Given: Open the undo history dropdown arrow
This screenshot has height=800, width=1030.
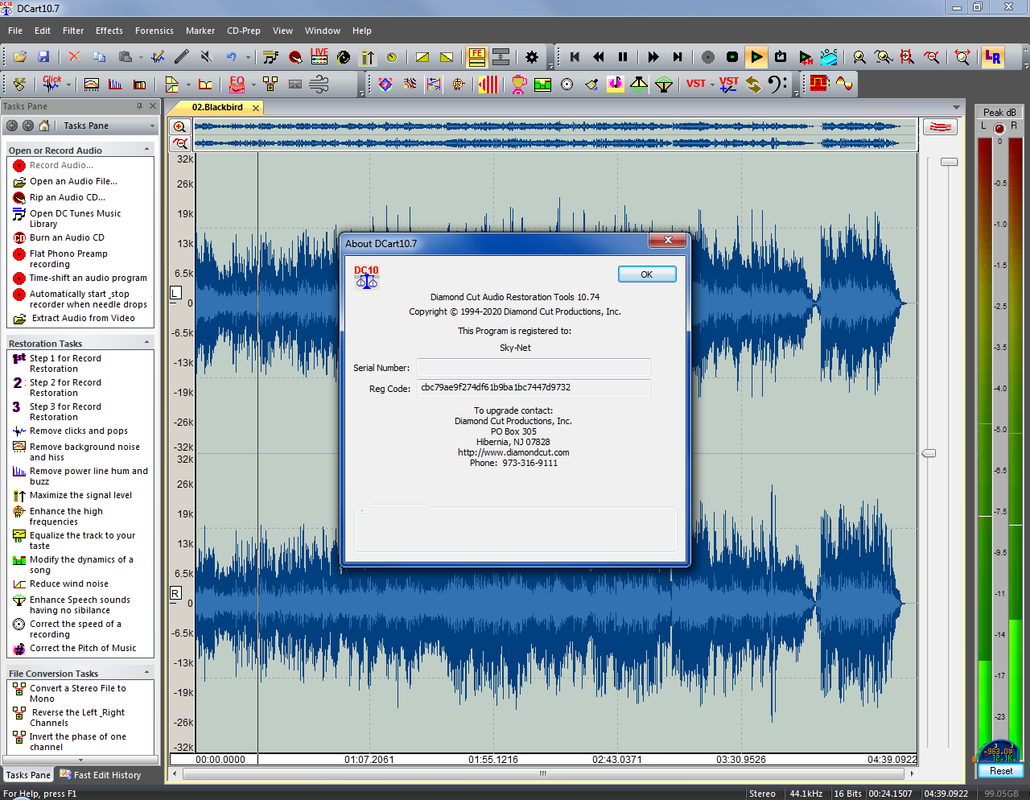Looking at the screenshot, I should [x=248, y=57].
